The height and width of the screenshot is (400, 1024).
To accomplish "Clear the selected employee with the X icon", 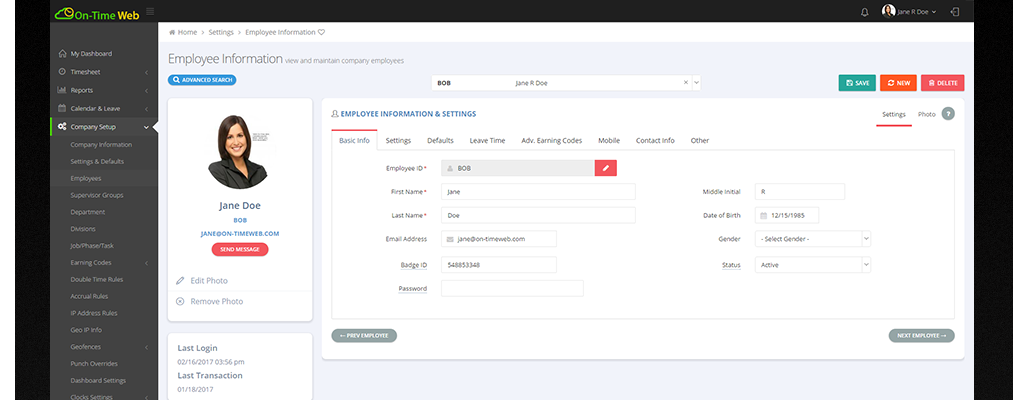I will click(686, 83).
